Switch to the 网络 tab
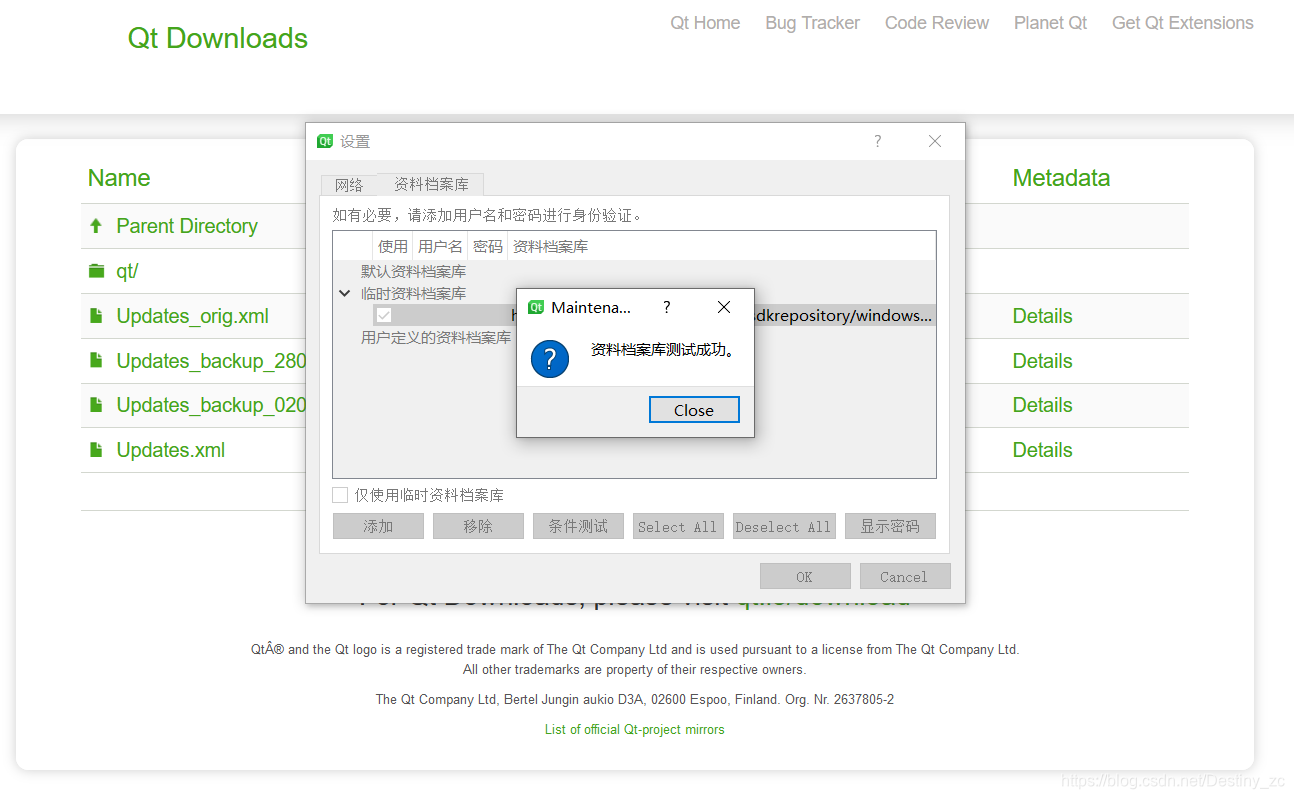Screen dimensions: 1294x799 (348, 184)
